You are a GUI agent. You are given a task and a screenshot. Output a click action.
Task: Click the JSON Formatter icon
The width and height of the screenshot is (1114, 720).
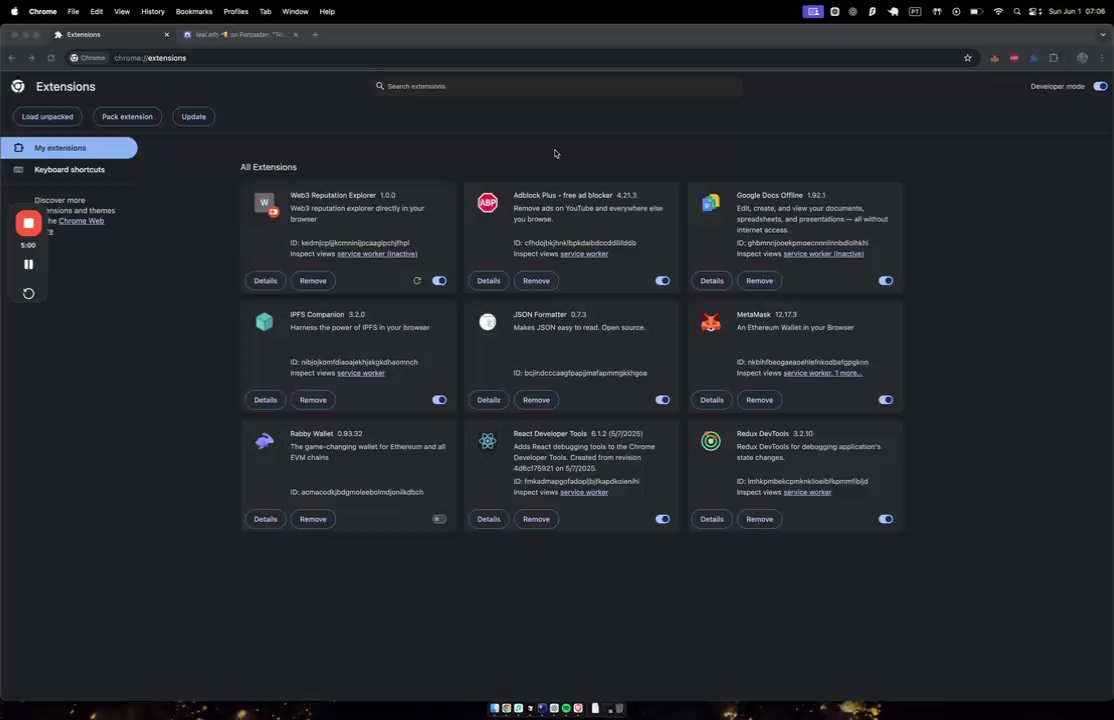pyautogui.click(x=487, y=322)
